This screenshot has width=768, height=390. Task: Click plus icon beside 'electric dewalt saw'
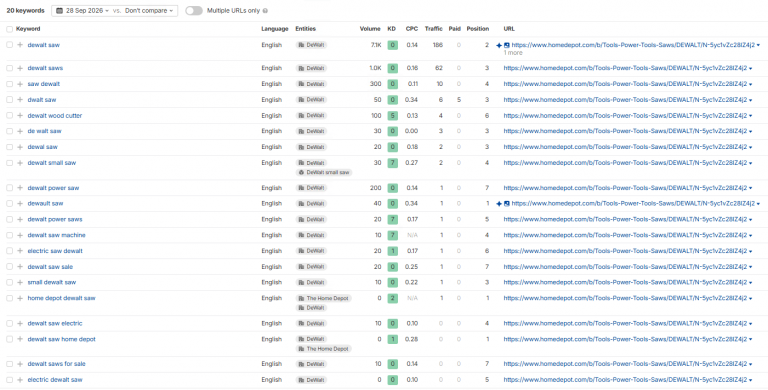click(20, 380)
